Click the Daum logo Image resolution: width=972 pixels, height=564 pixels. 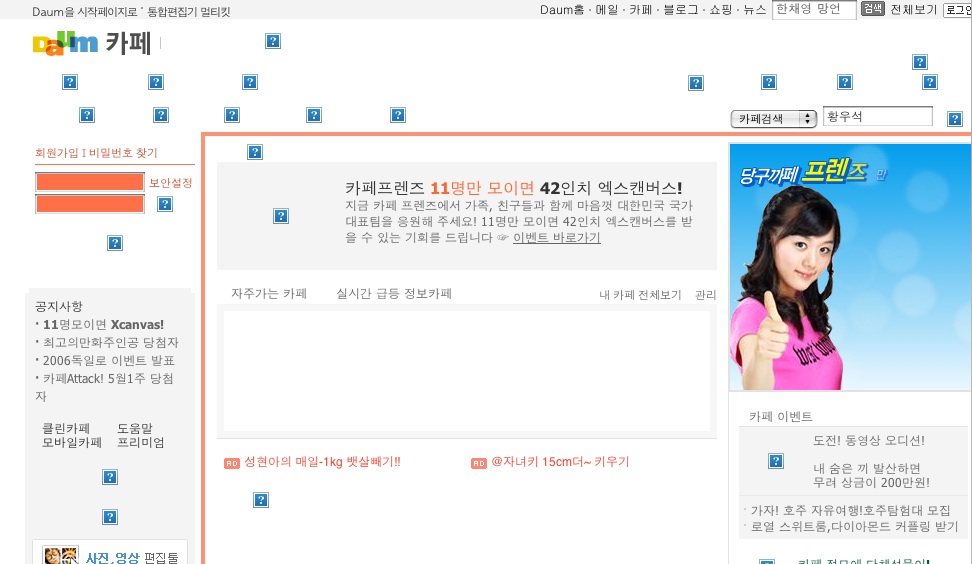click(65, 43)
